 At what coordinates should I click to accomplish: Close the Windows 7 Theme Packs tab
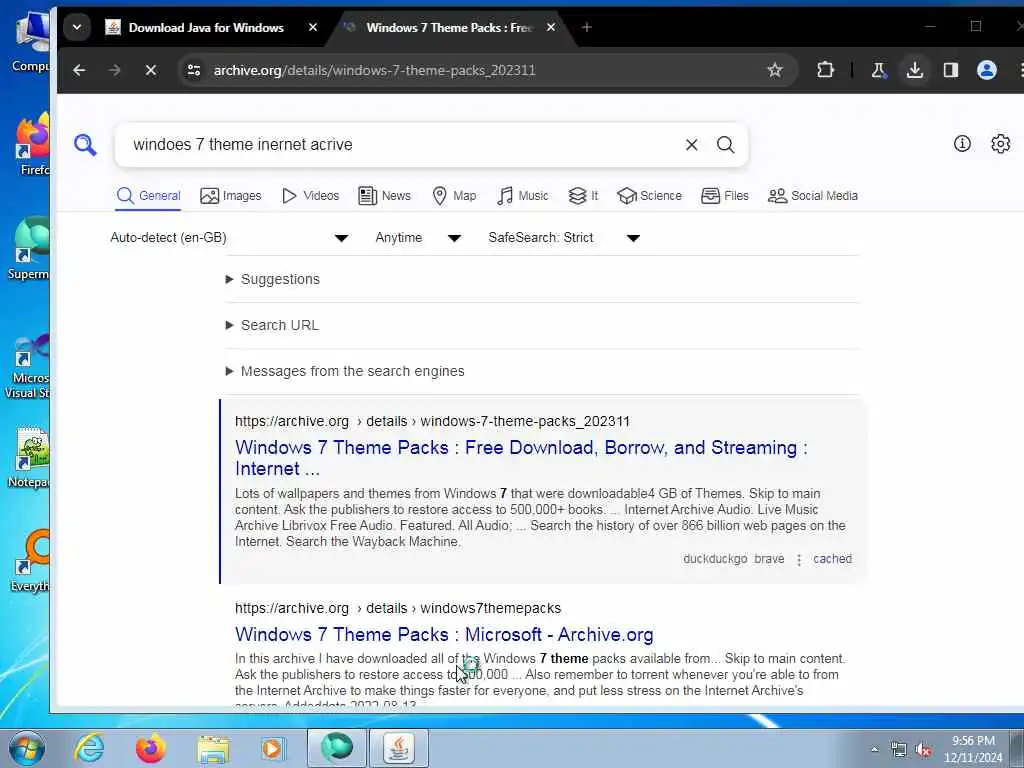tap(551, 27)
